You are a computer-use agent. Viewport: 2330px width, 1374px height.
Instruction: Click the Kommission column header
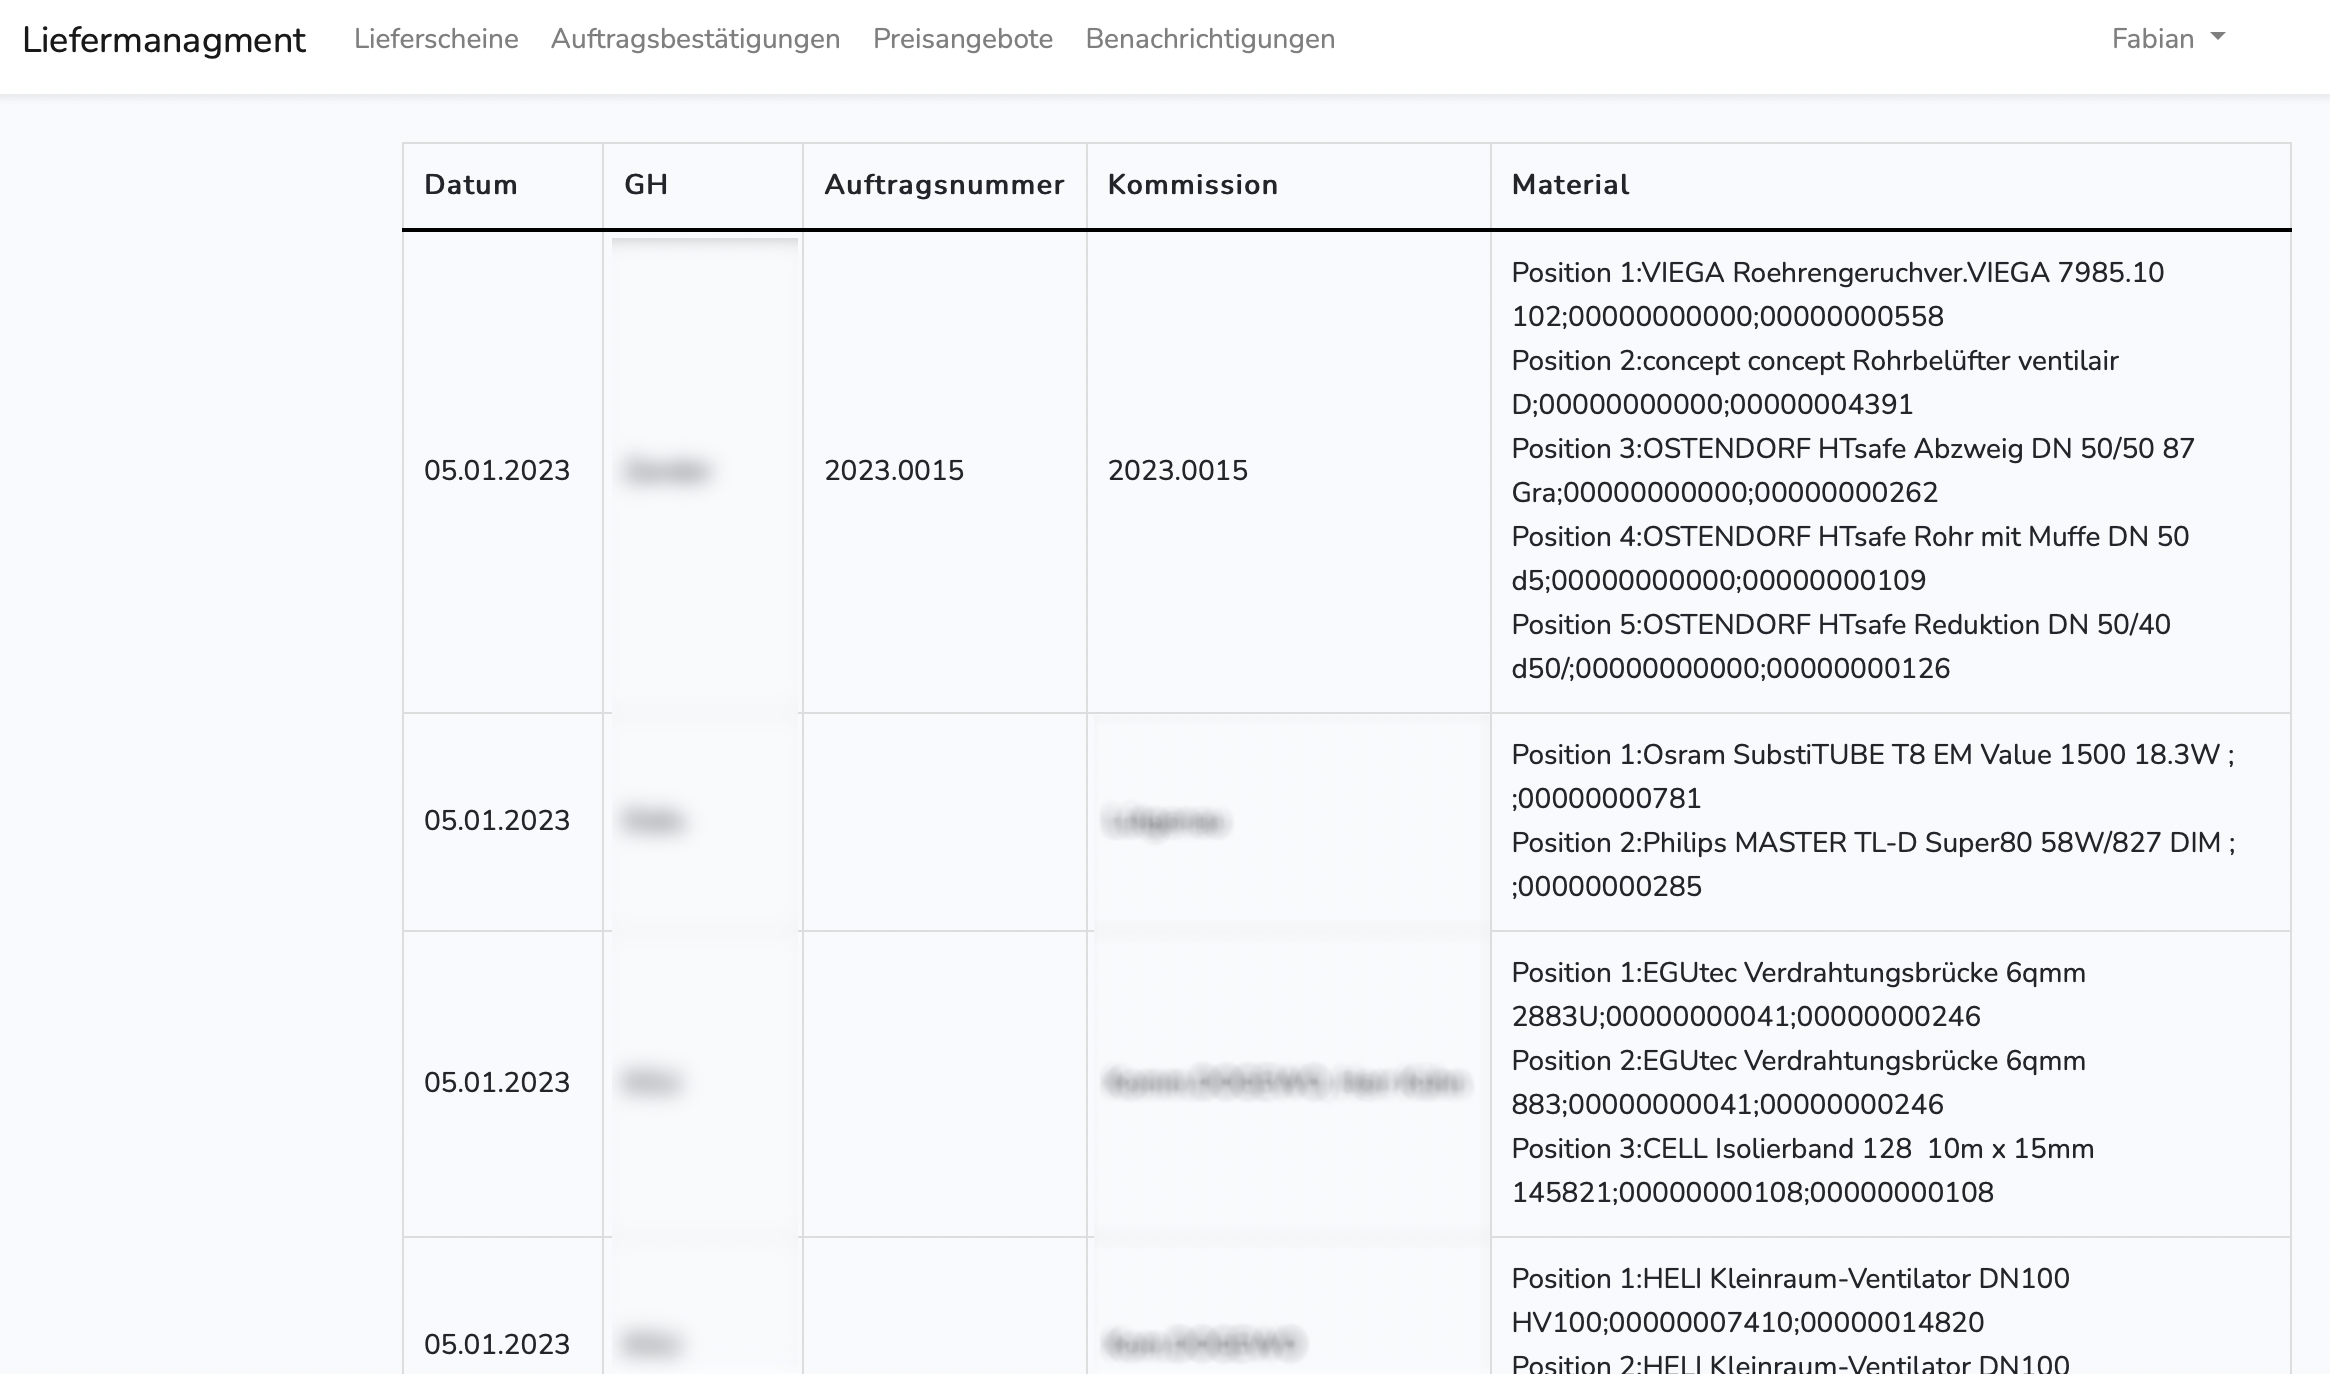1193,185
